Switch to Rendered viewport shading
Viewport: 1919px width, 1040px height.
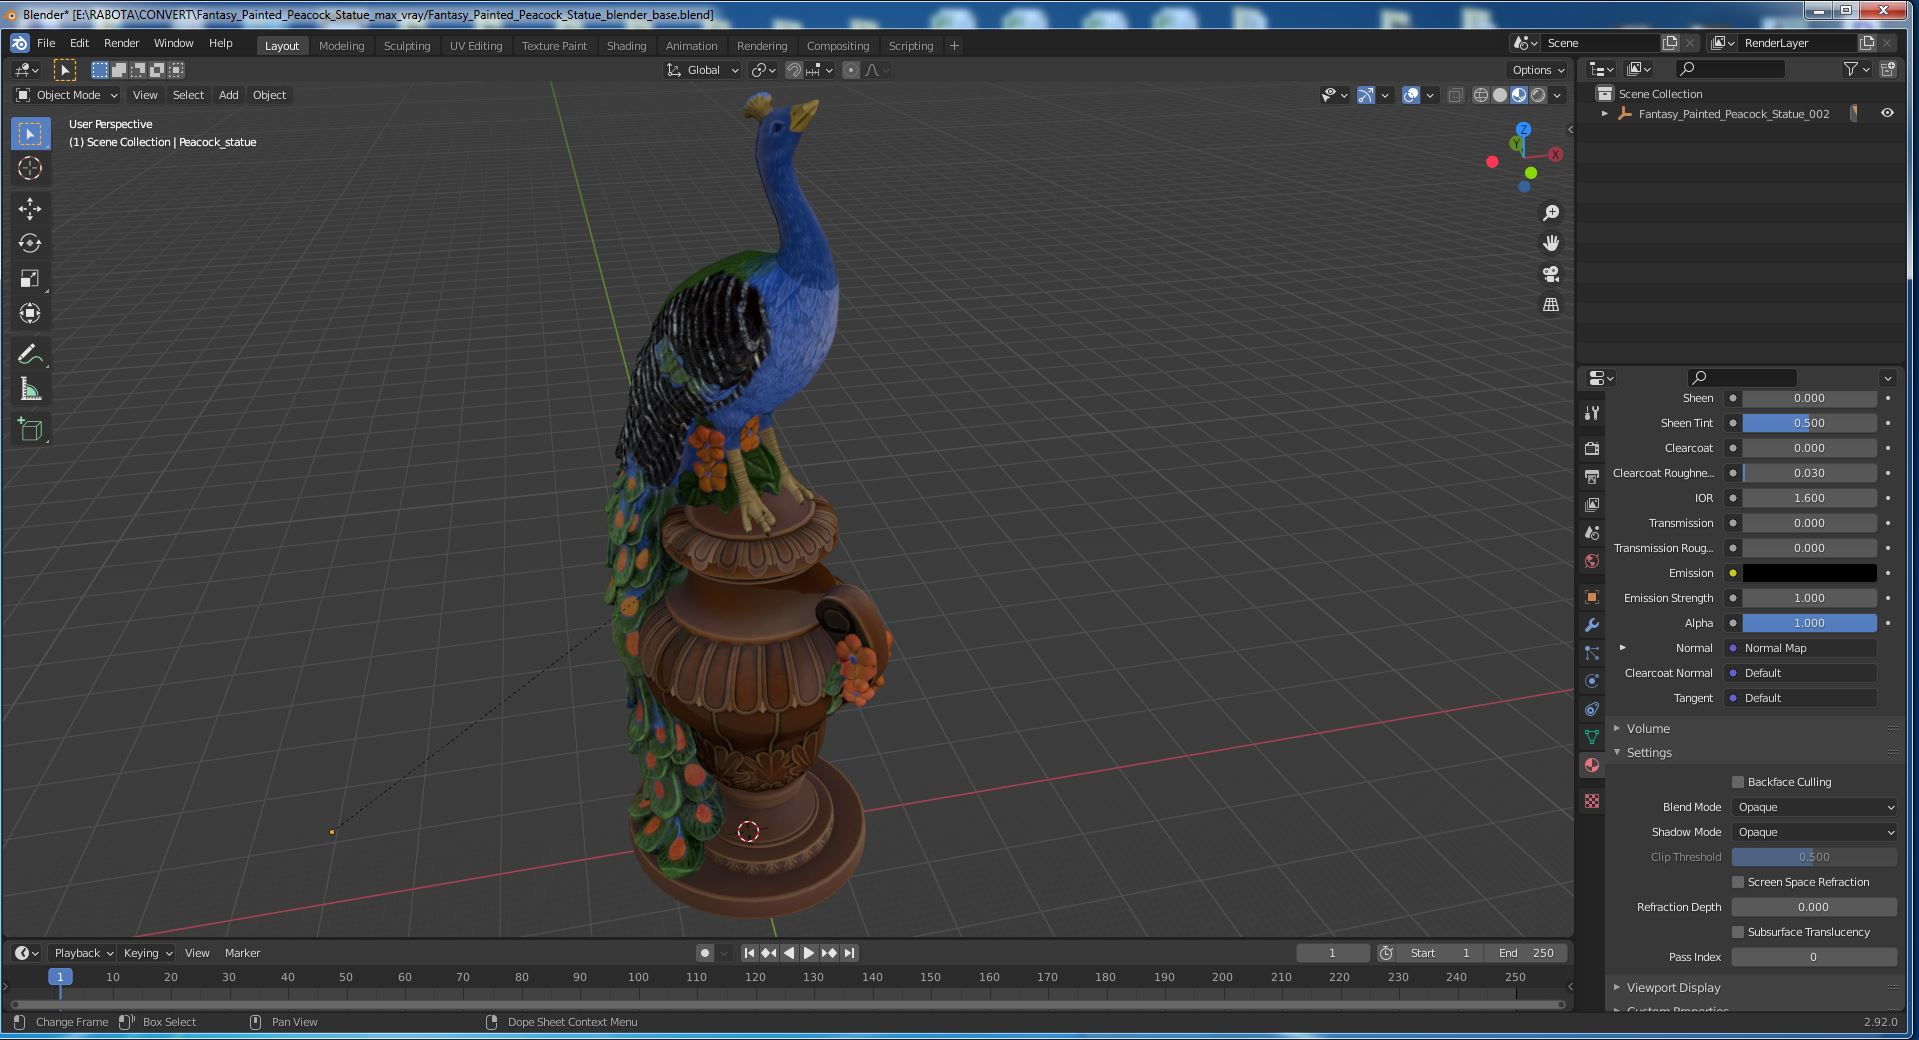point(1538,95)
